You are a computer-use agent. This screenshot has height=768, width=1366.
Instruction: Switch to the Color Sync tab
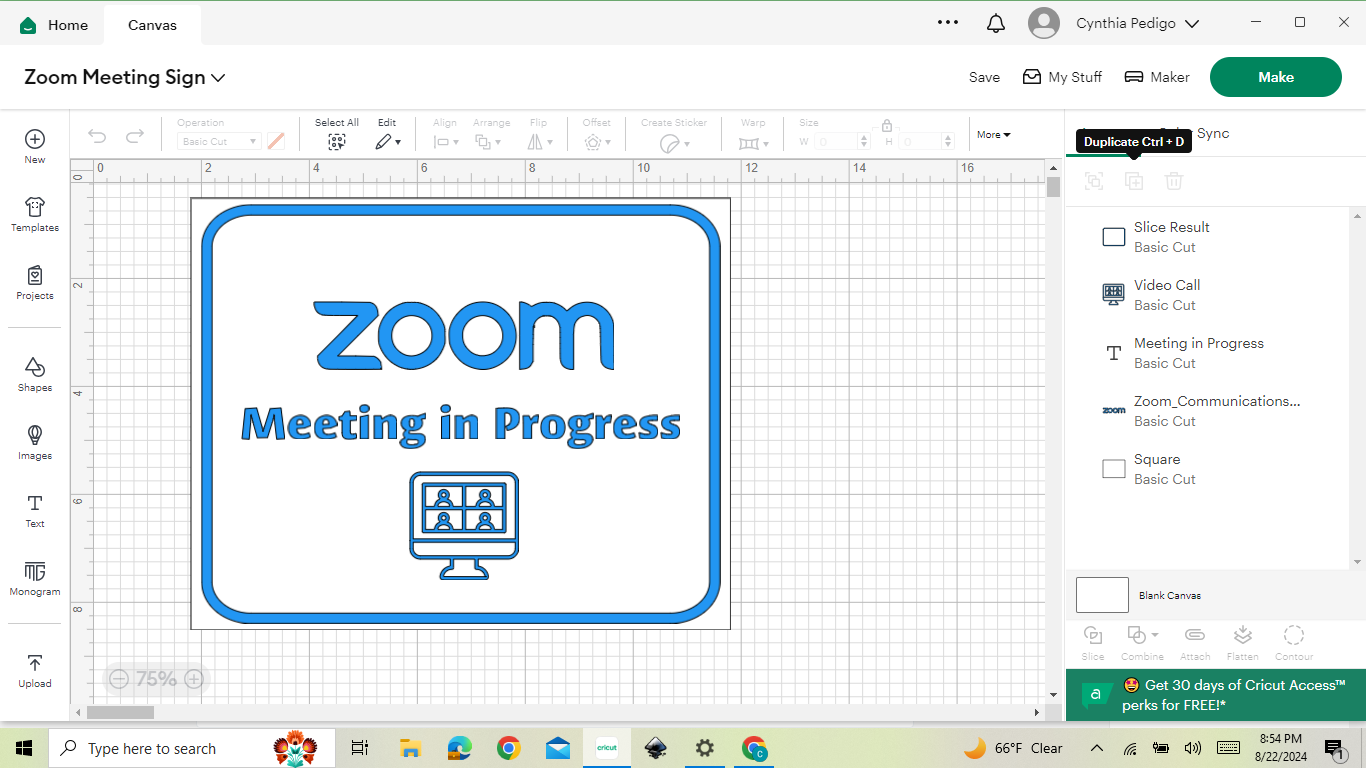(x=1195, y=133)
